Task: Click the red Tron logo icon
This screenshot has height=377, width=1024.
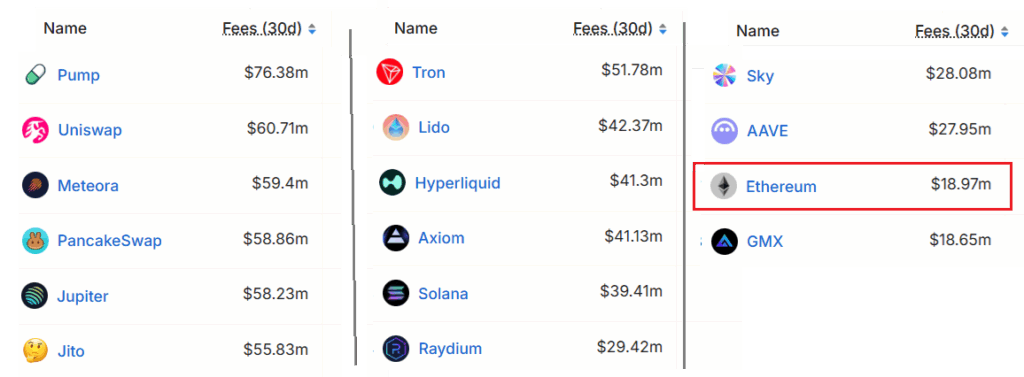Action: (x=390, y=72)
